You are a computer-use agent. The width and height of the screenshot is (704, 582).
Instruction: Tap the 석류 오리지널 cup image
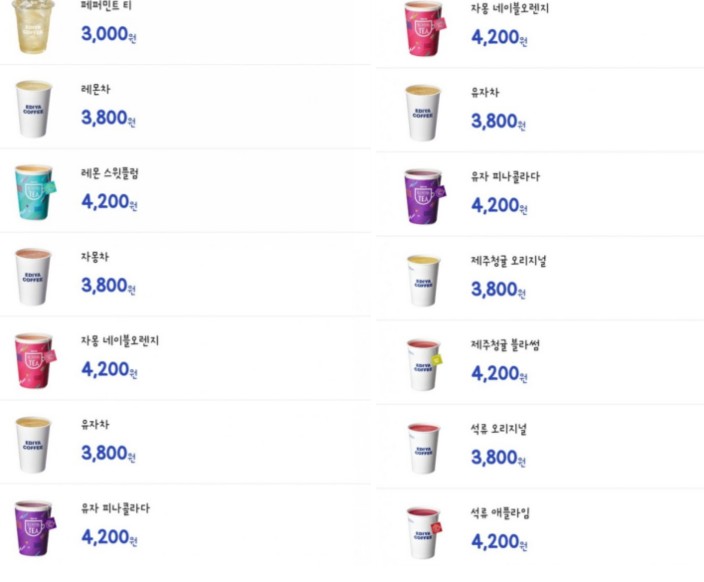423,448
